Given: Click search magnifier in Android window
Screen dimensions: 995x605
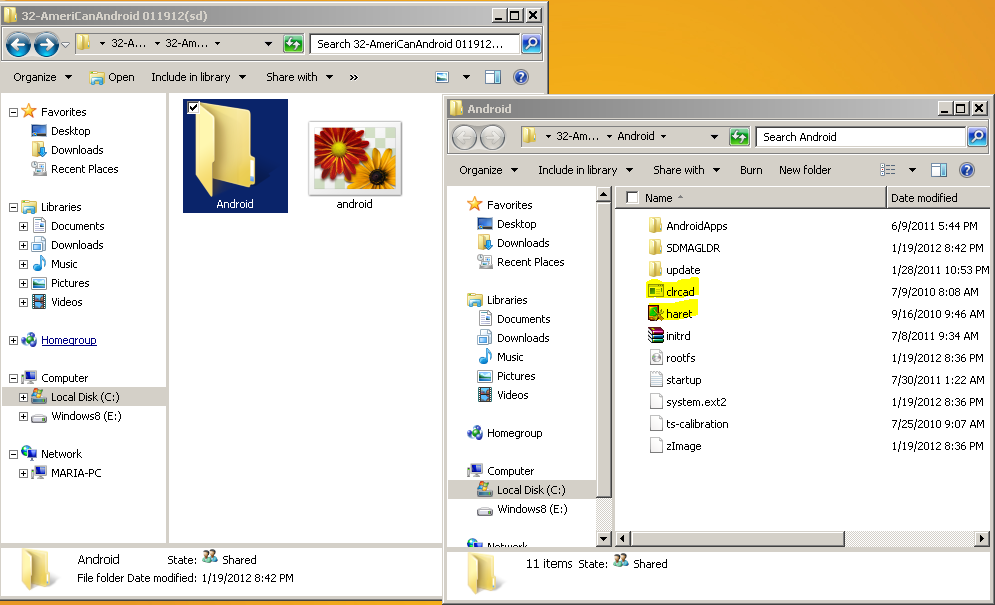Looking at the screenshot, I should pos(977,136).
